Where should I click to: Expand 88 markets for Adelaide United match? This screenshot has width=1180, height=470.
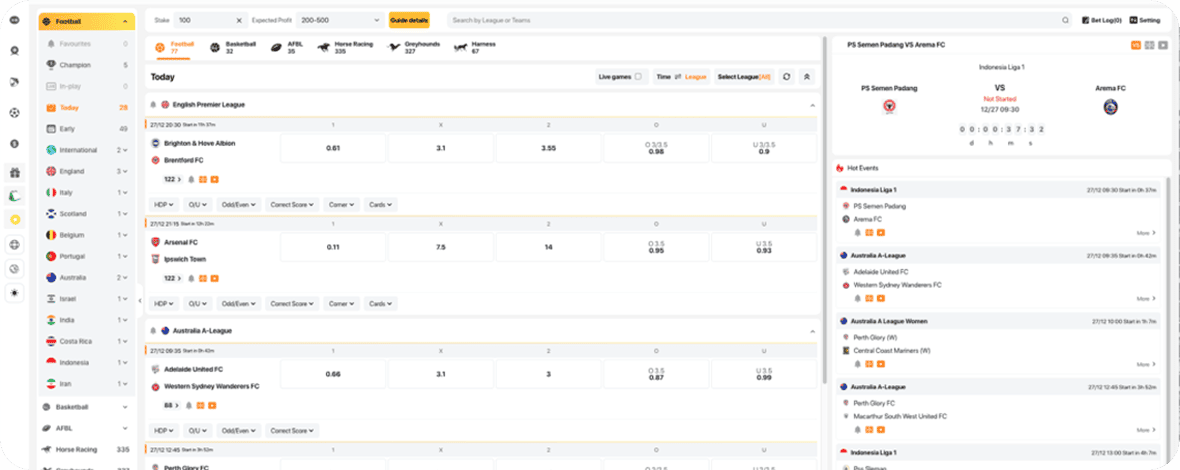pyautogui.click(x=172, y=405)
